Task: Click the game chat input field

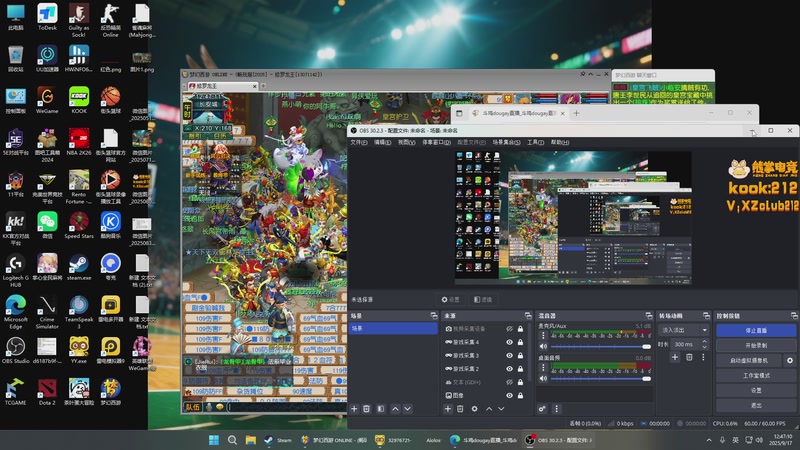Action: pos(287,407)
